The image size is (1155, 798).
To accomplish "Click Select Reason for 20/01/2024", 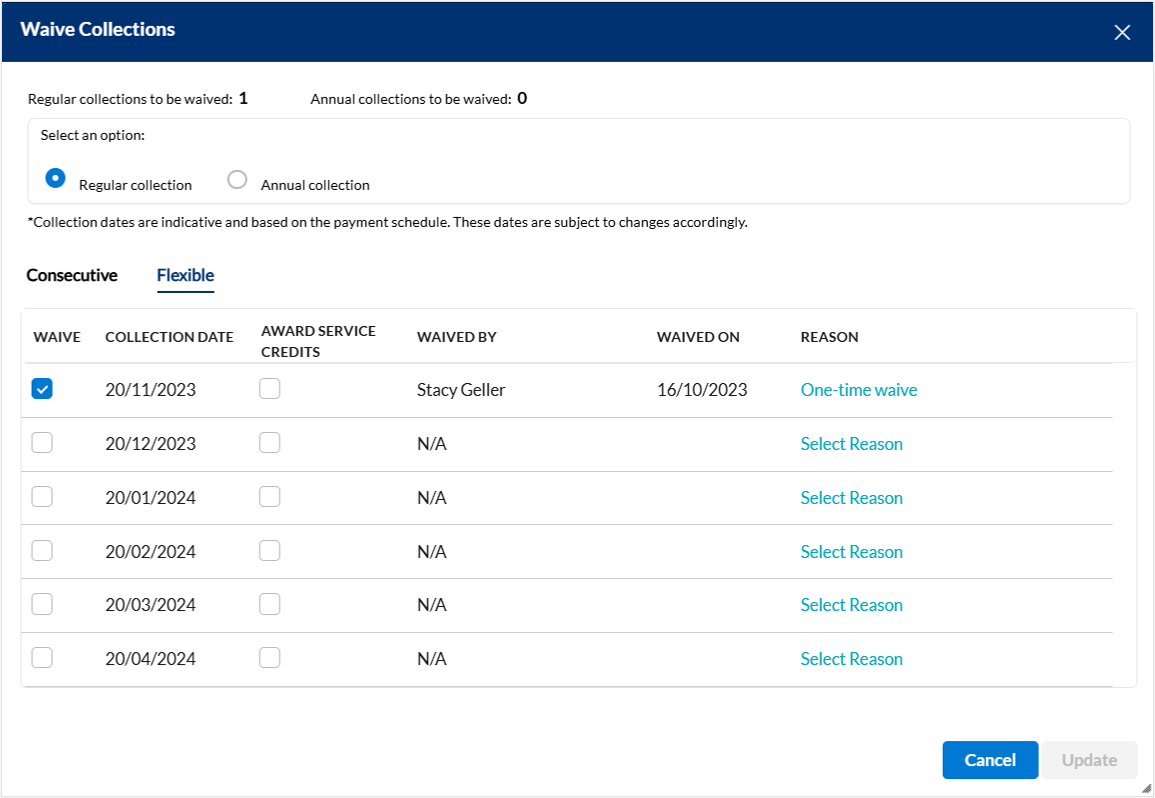I will pos(852,497).
